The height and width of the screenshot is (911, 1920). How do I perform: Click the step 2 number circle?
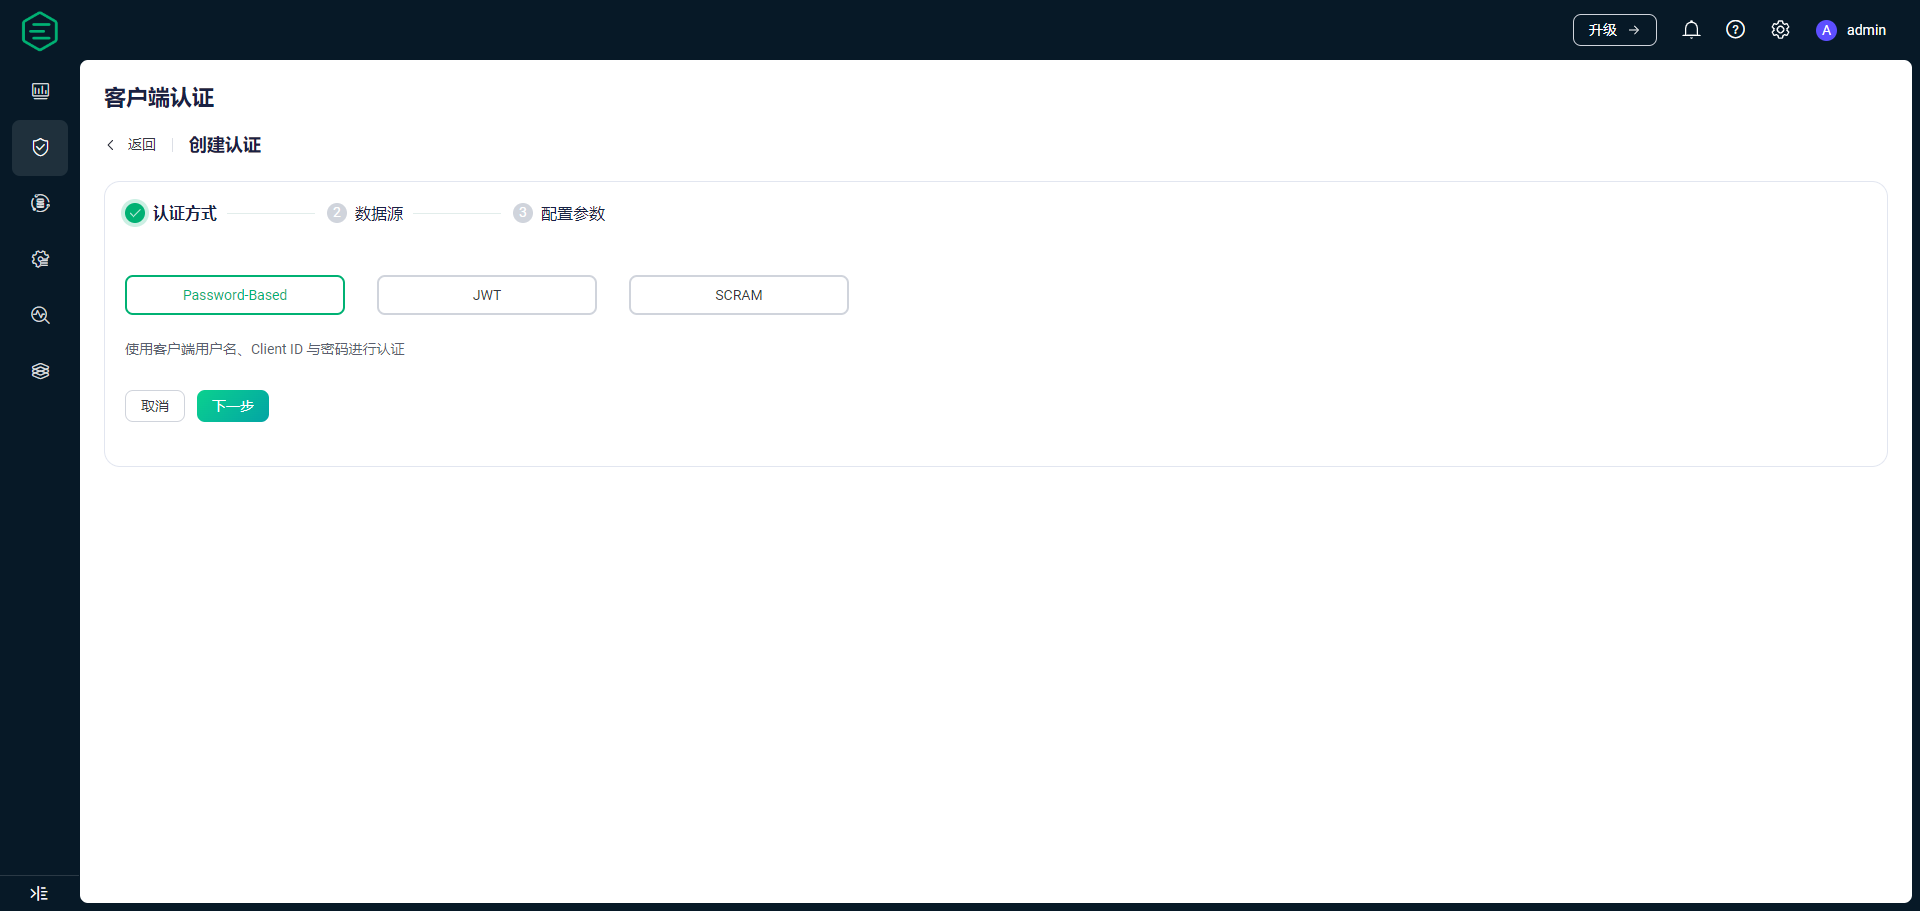tap(337, 213)
